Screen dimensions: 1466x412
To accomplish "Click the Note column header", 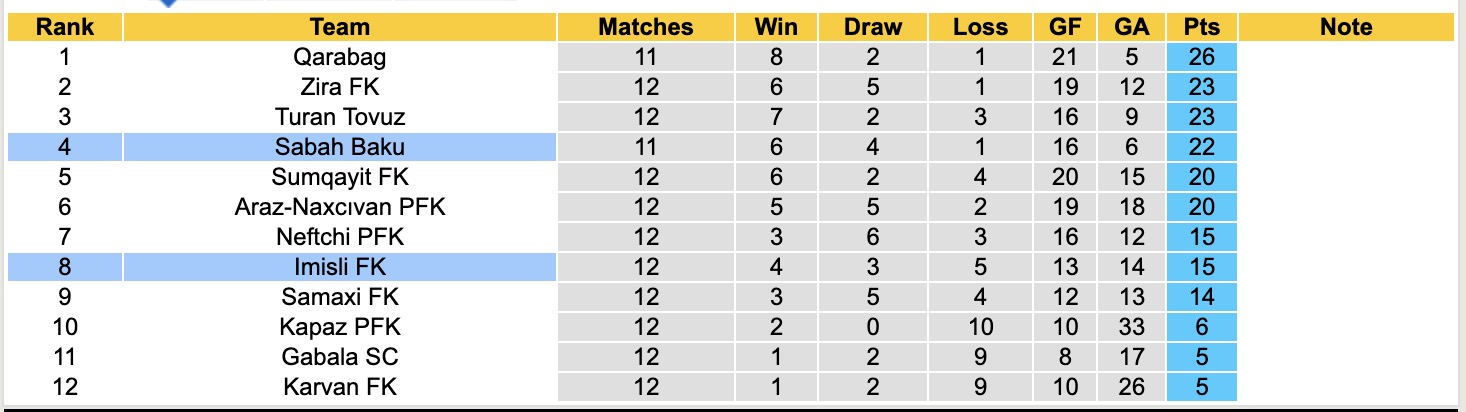I will [1346, 27].
